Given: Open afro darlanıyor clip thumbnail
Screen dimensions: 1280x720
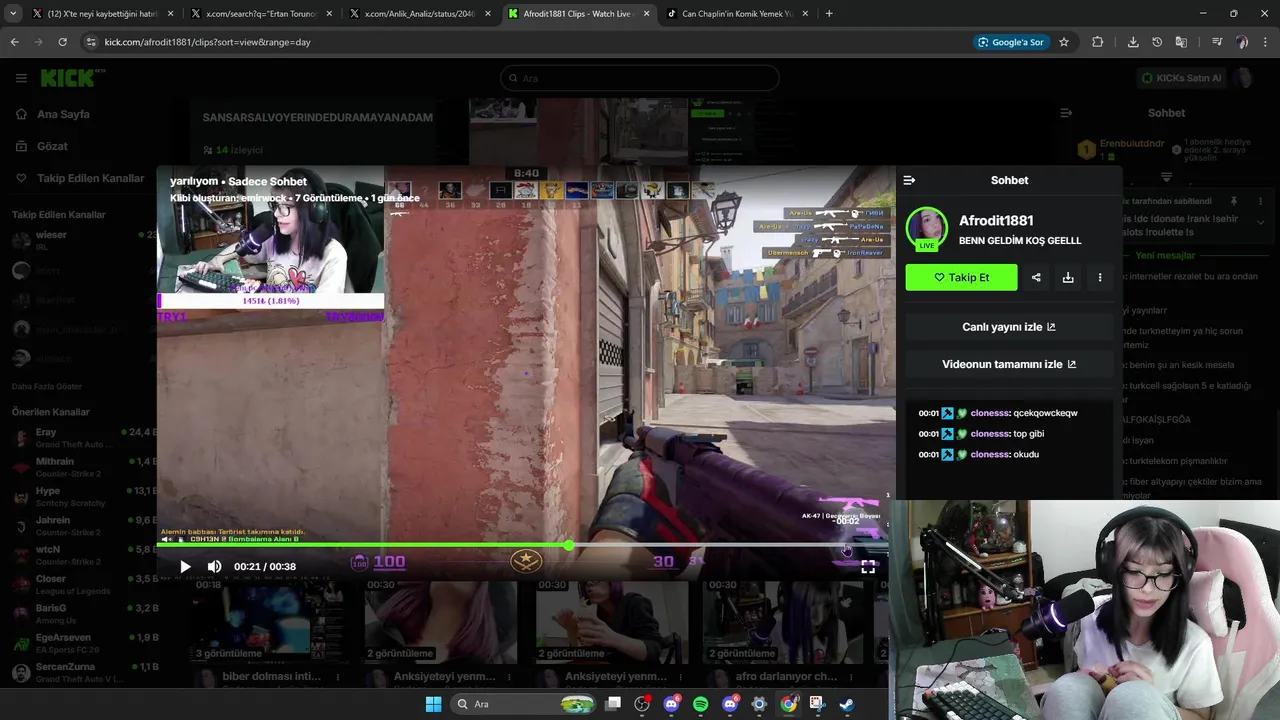Looking at the screenshot, I should pos(783,621).
